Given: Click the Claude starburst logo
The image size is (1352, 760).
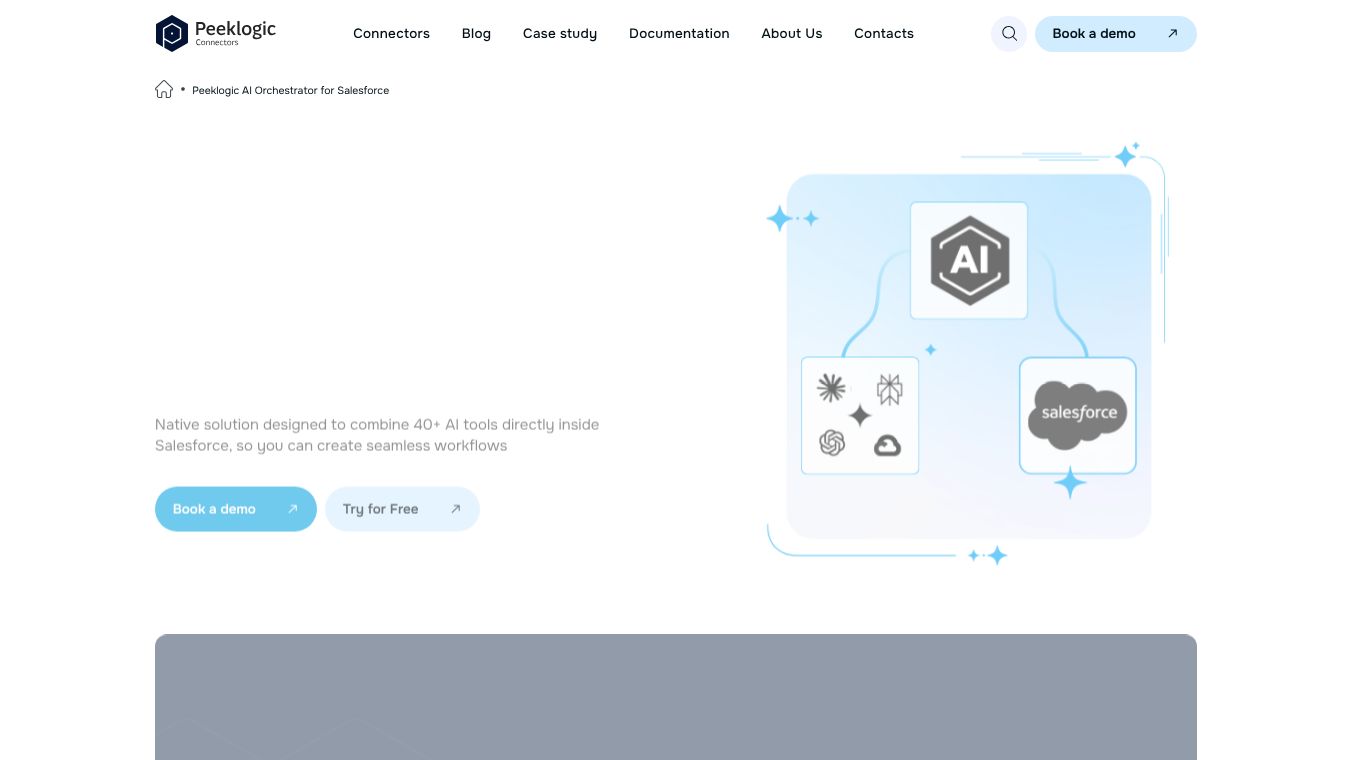Looking at the screenshot, I should click(831, 388).
